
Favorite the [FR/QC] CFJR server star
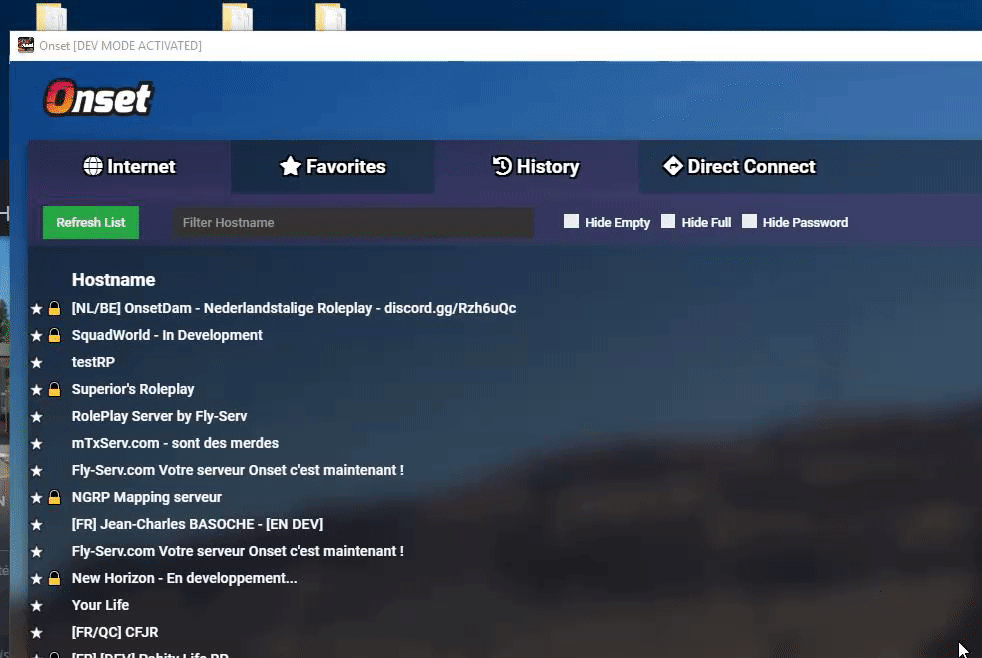click(x=36, y=633)
